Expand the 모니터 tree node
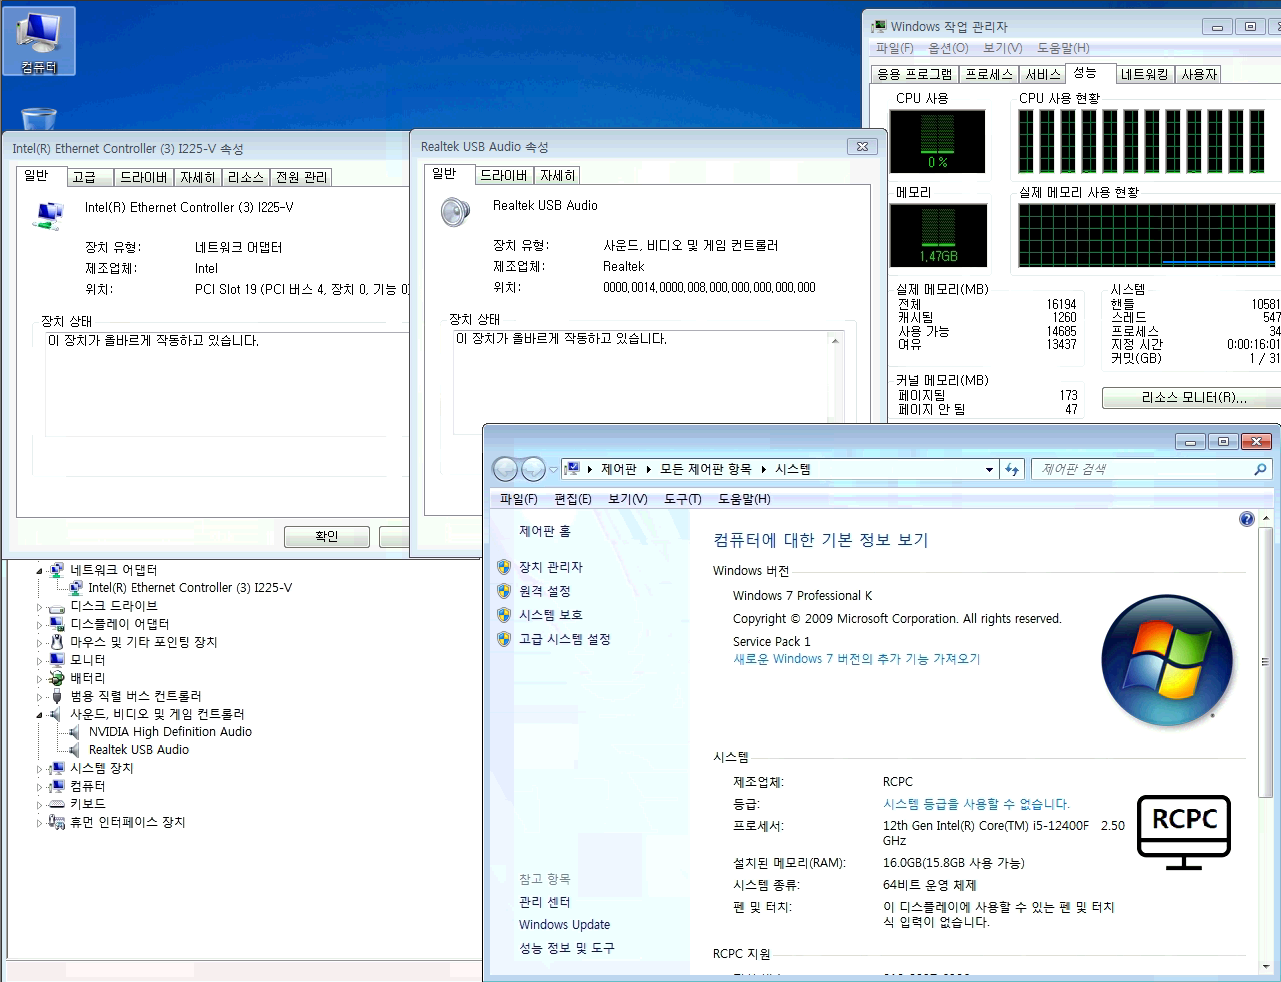Viewport: 1281px width, 982px height. coord(40,661)
